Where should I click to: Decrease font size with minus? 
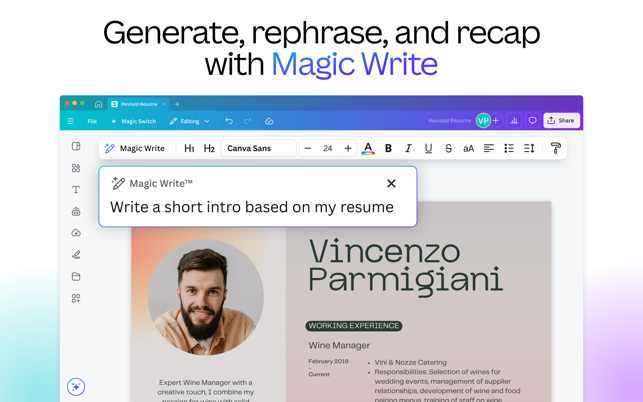click(308, 148)
